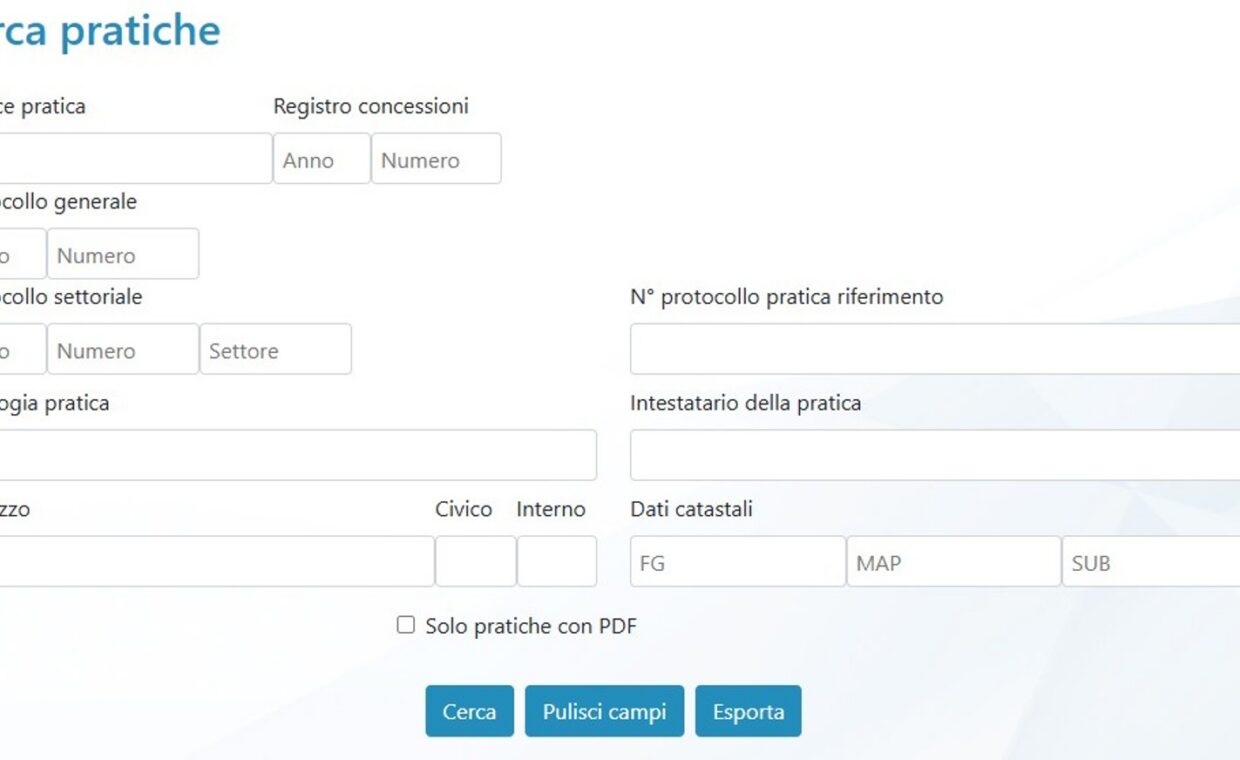Enable the Solo pratiche con PDF checkbox

[x=405, y=624]
